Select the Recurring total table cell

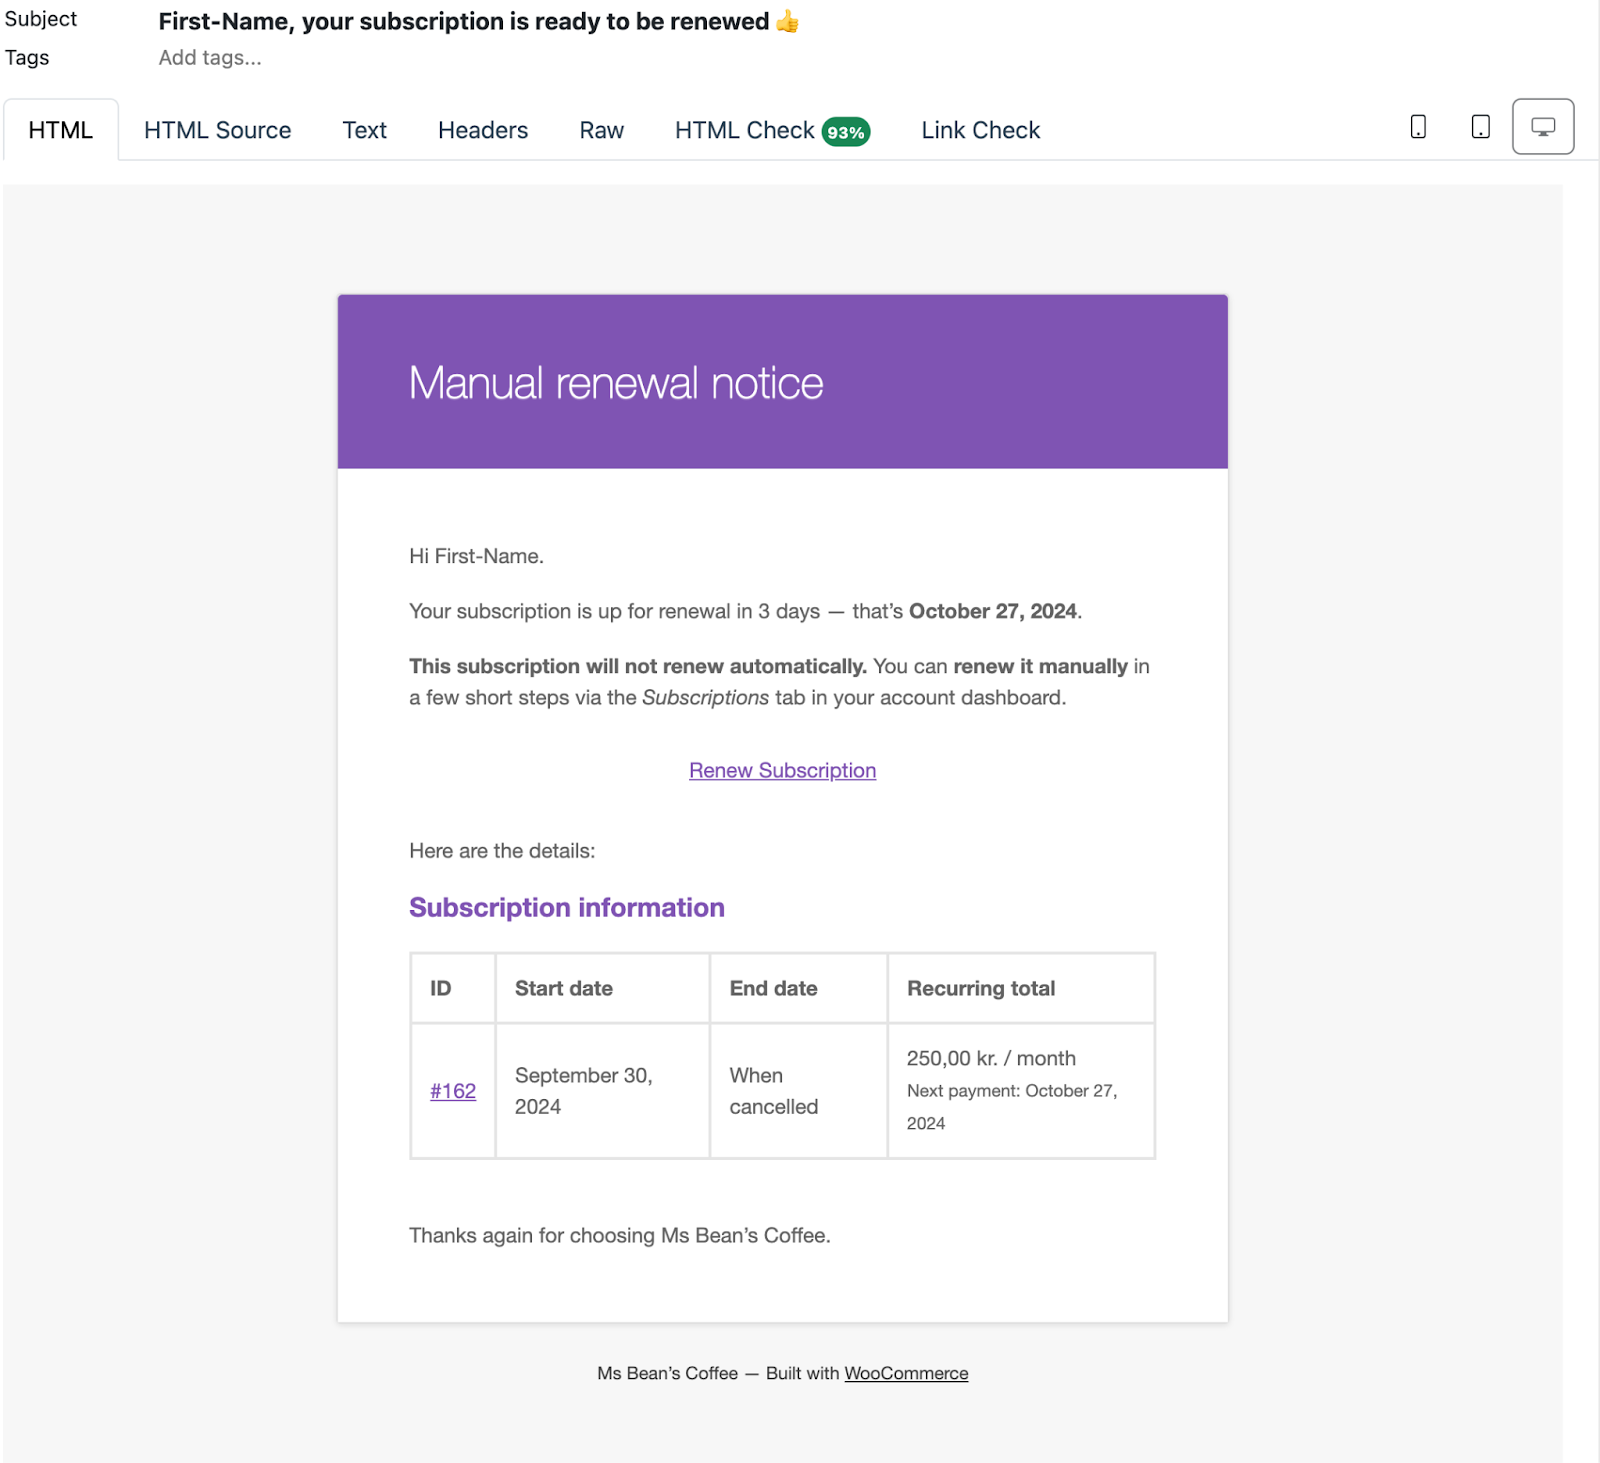coord(980,988)
